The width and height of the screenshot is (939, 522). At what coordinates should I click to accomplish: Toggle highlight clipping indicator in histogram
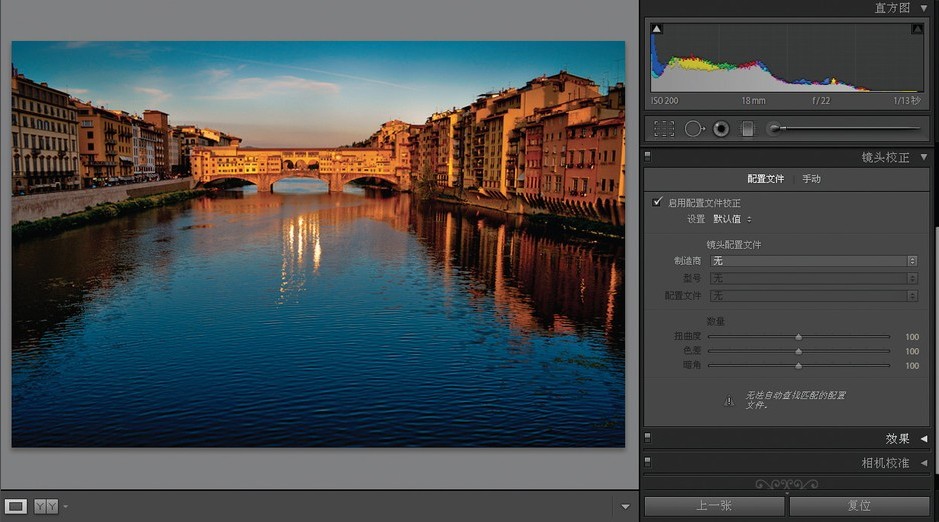point(917,29)
